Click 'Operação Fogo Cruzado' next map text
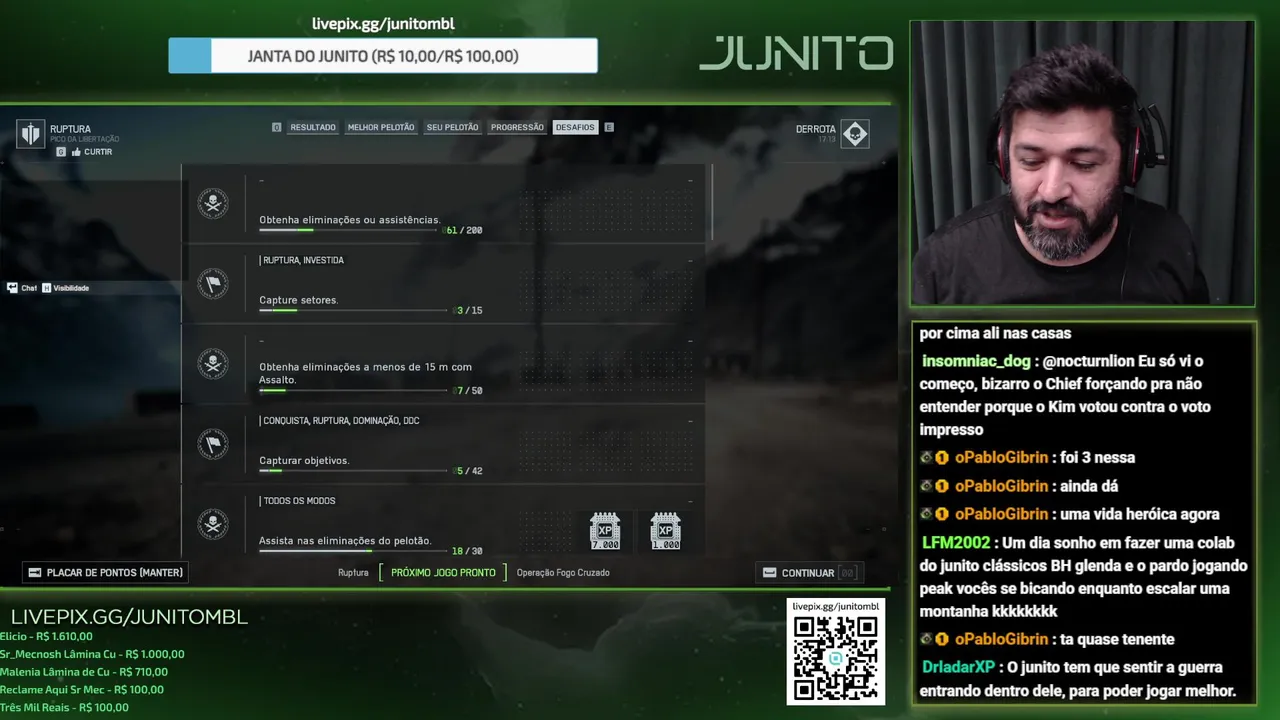Screen dimensions: 1280x720 click(563, 573)
